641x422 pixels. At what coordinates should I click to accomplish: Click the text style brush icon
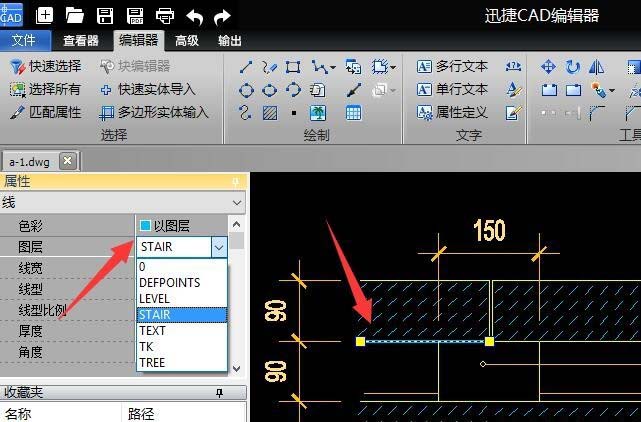[513, 90]
